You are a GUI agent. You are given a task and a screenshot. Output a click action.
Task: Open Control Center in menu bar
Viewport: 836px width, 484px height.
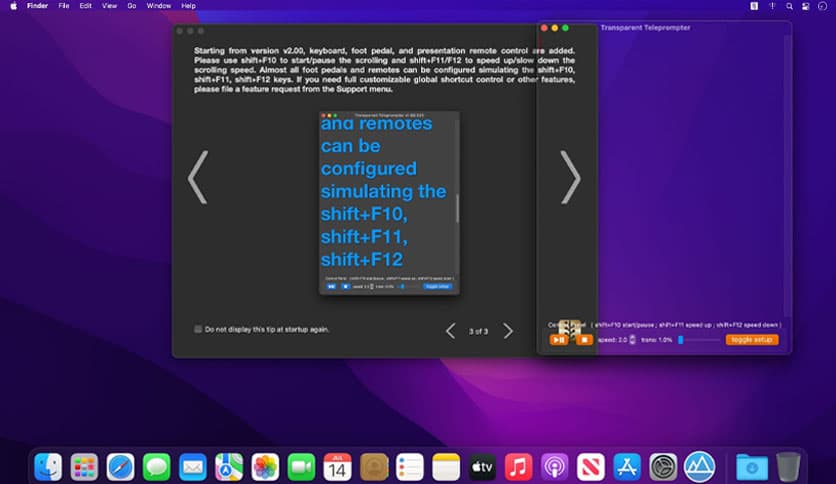[806, 6]
